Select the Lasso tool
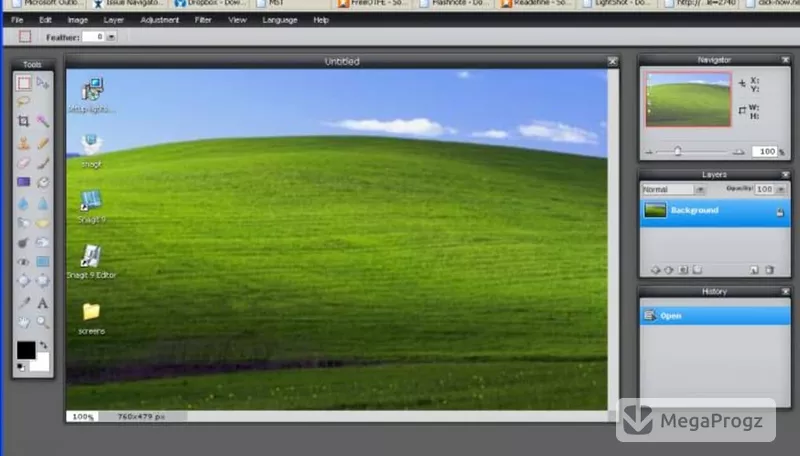The width and height of the screenshot is (800, 456). 23,102
